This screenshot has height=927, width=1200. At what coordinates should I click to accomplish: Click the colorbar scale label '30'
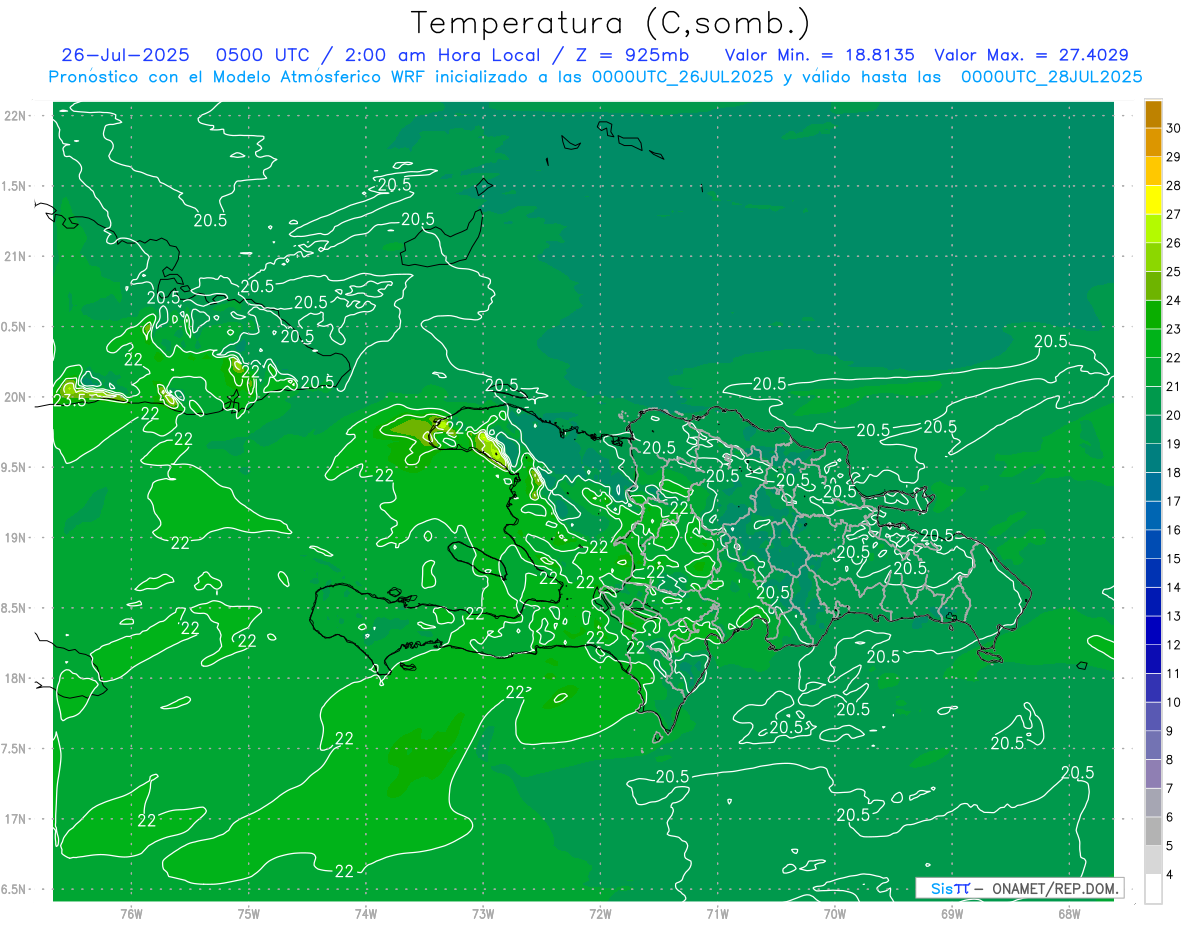pyautogui.click(x=1173, y=128)
